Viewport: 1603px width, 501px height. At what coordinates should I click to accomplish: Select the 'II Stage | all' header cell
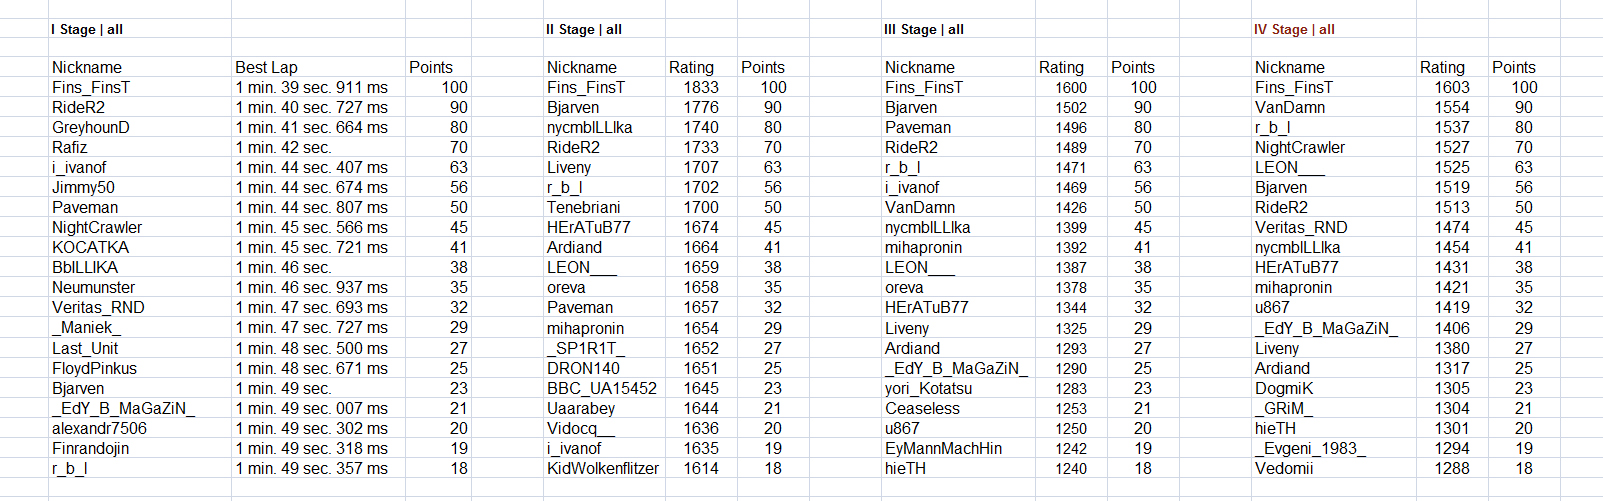[x=584, y=29]
